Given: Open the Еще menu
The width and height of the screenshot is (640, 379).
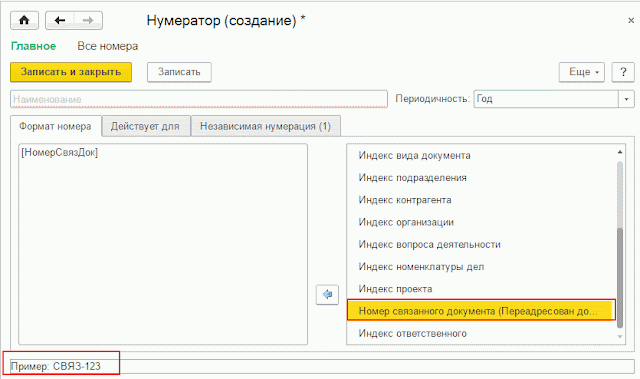Looking at the screenshot, I should pyautogui.click(x=582, y=72).
